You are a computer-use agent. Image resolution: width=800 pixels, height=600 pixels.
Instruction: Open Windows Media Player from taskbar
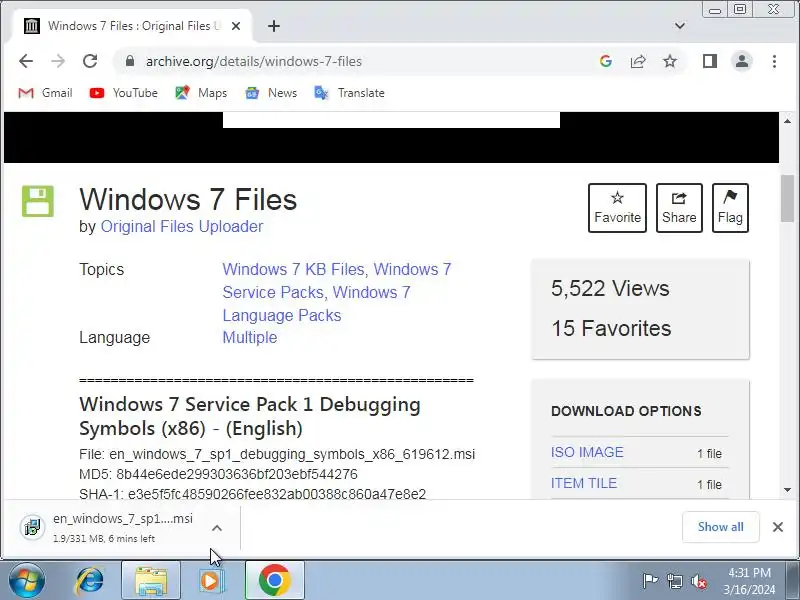(211, 581)
